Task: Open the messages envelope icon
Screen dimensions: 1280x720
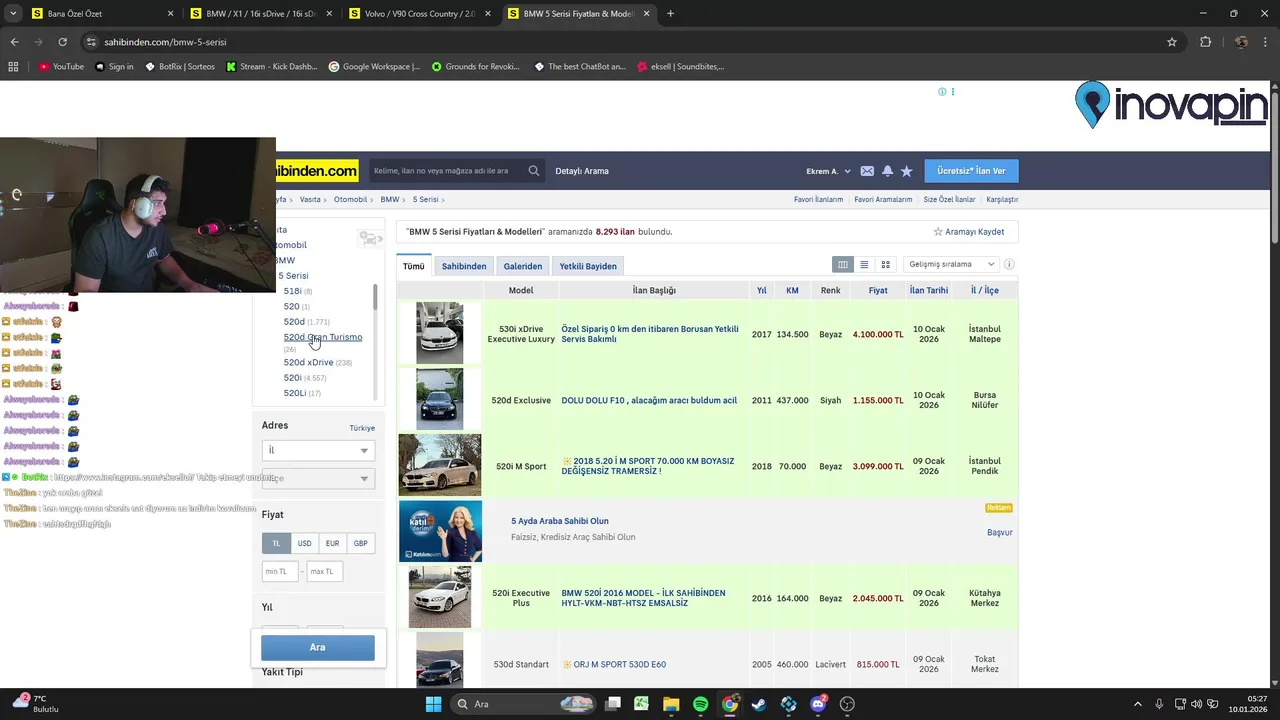Action: [867, 171]
